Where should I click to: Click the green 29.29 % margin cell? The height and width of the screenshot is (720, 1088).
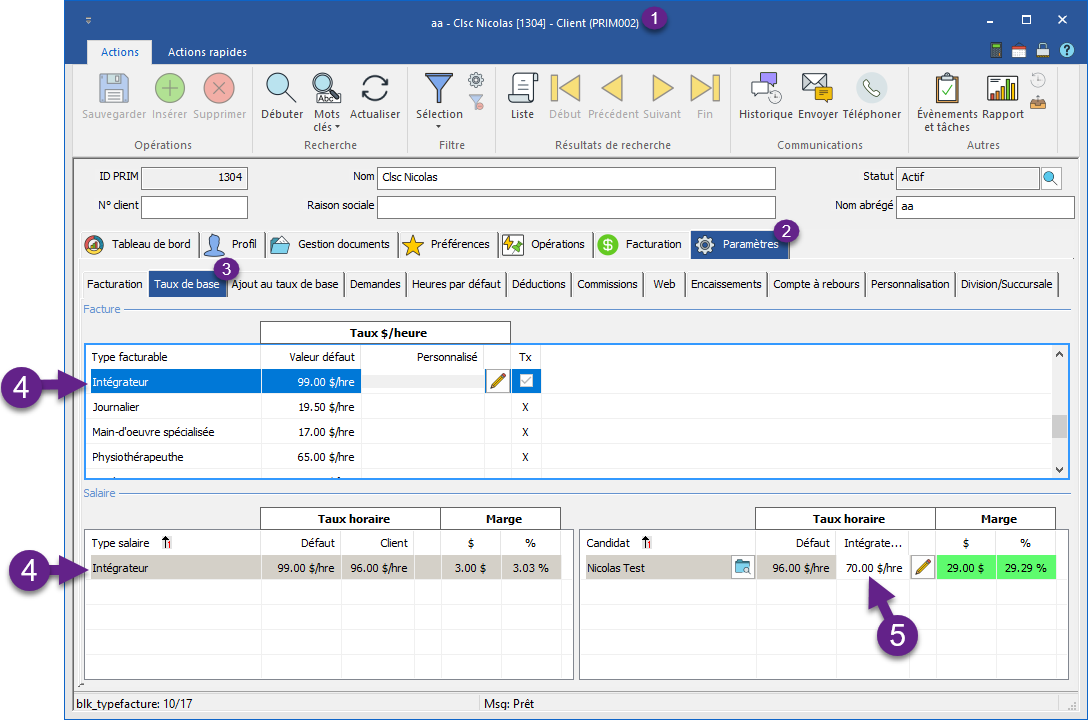[x=1025, y=568]
